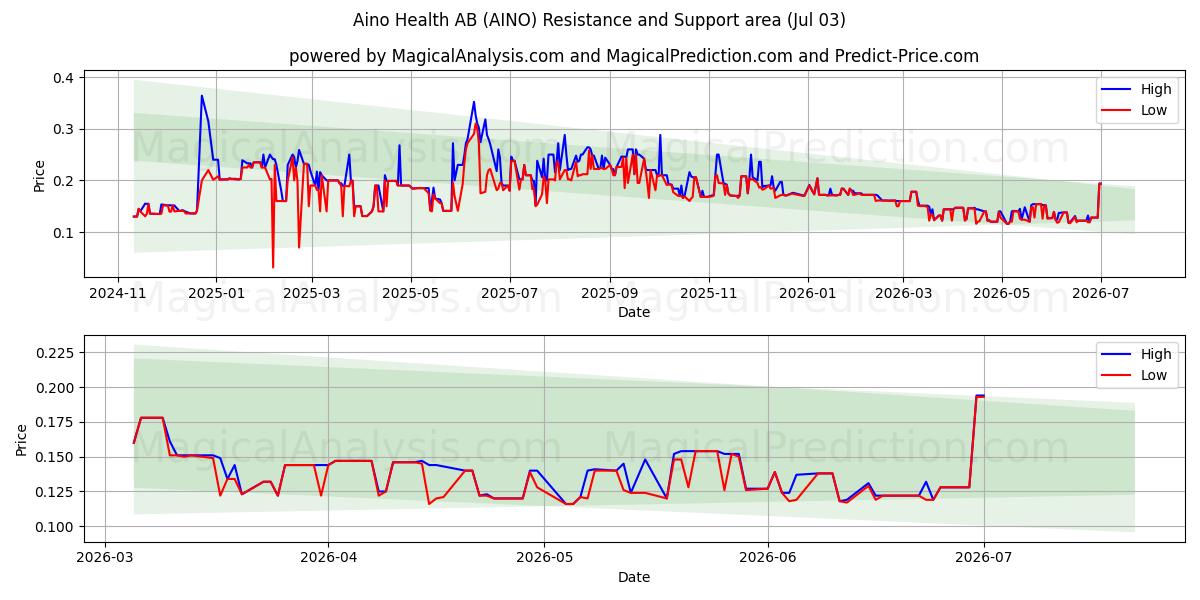Screen dimensions: 1200x600
Task: Click the '0.200' y-axis tick on the lower chart
Action: [55, 388]
